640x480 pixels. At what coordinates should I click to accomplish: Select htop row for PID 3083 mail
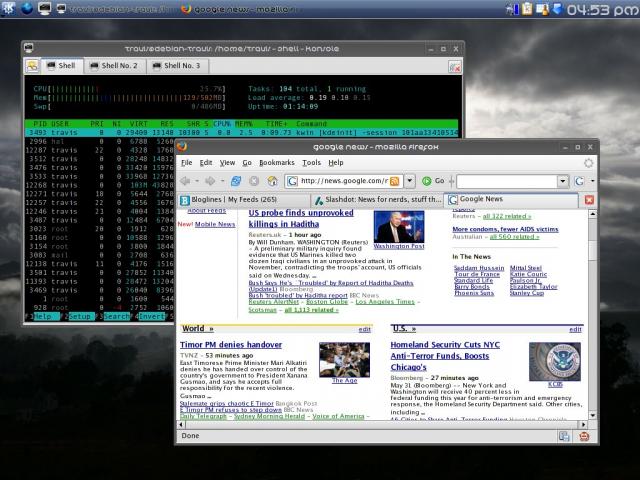click(x=100, y=255)
